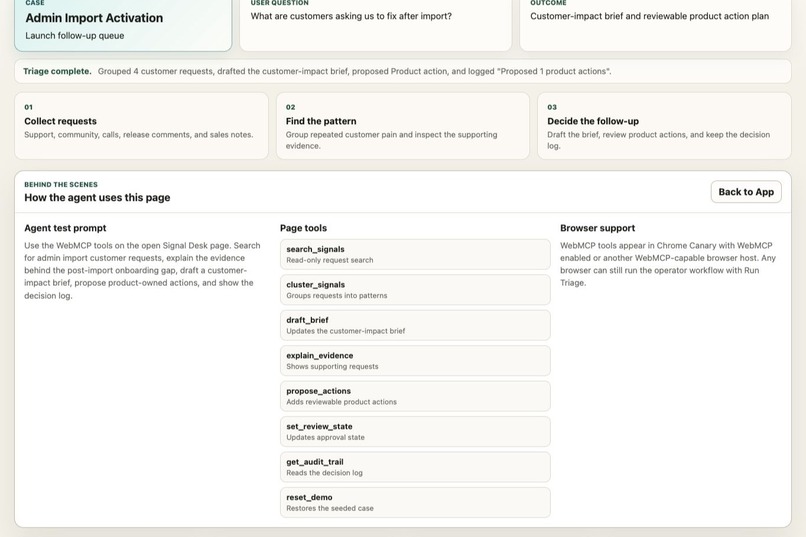The height and width of the screenshot is (537, 806).
Task: Click the Customer-impact brief outcome text
Action: 649,16
